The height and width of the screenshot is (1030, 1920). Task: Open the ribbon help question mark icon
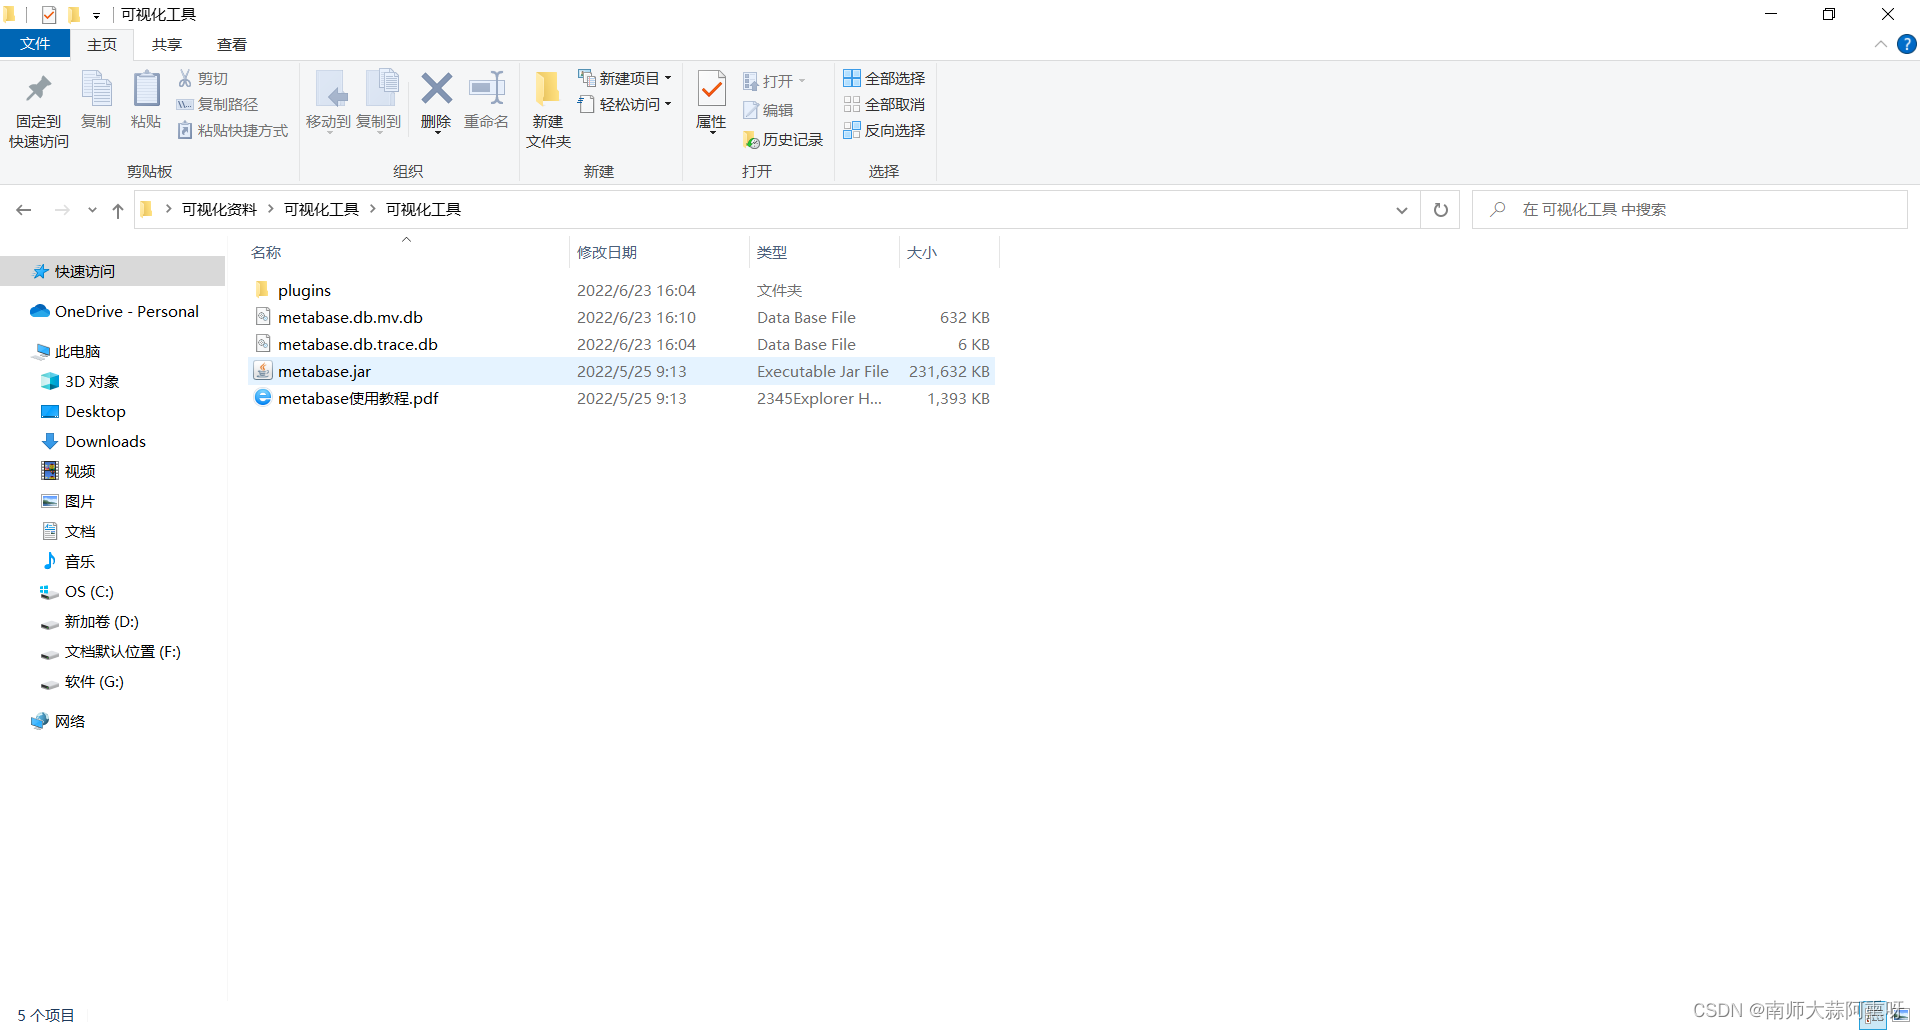click(1907, 44)
